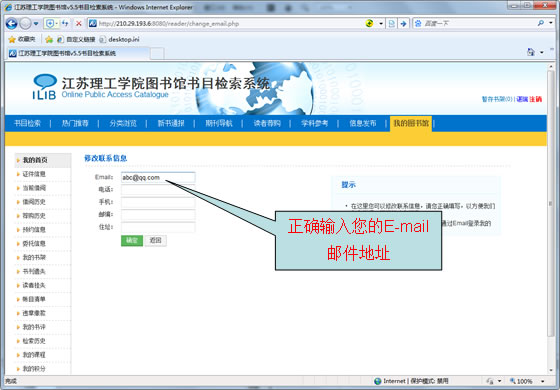
Task: Open the 热门推荐 navigation menu
Action: point(75,124)
